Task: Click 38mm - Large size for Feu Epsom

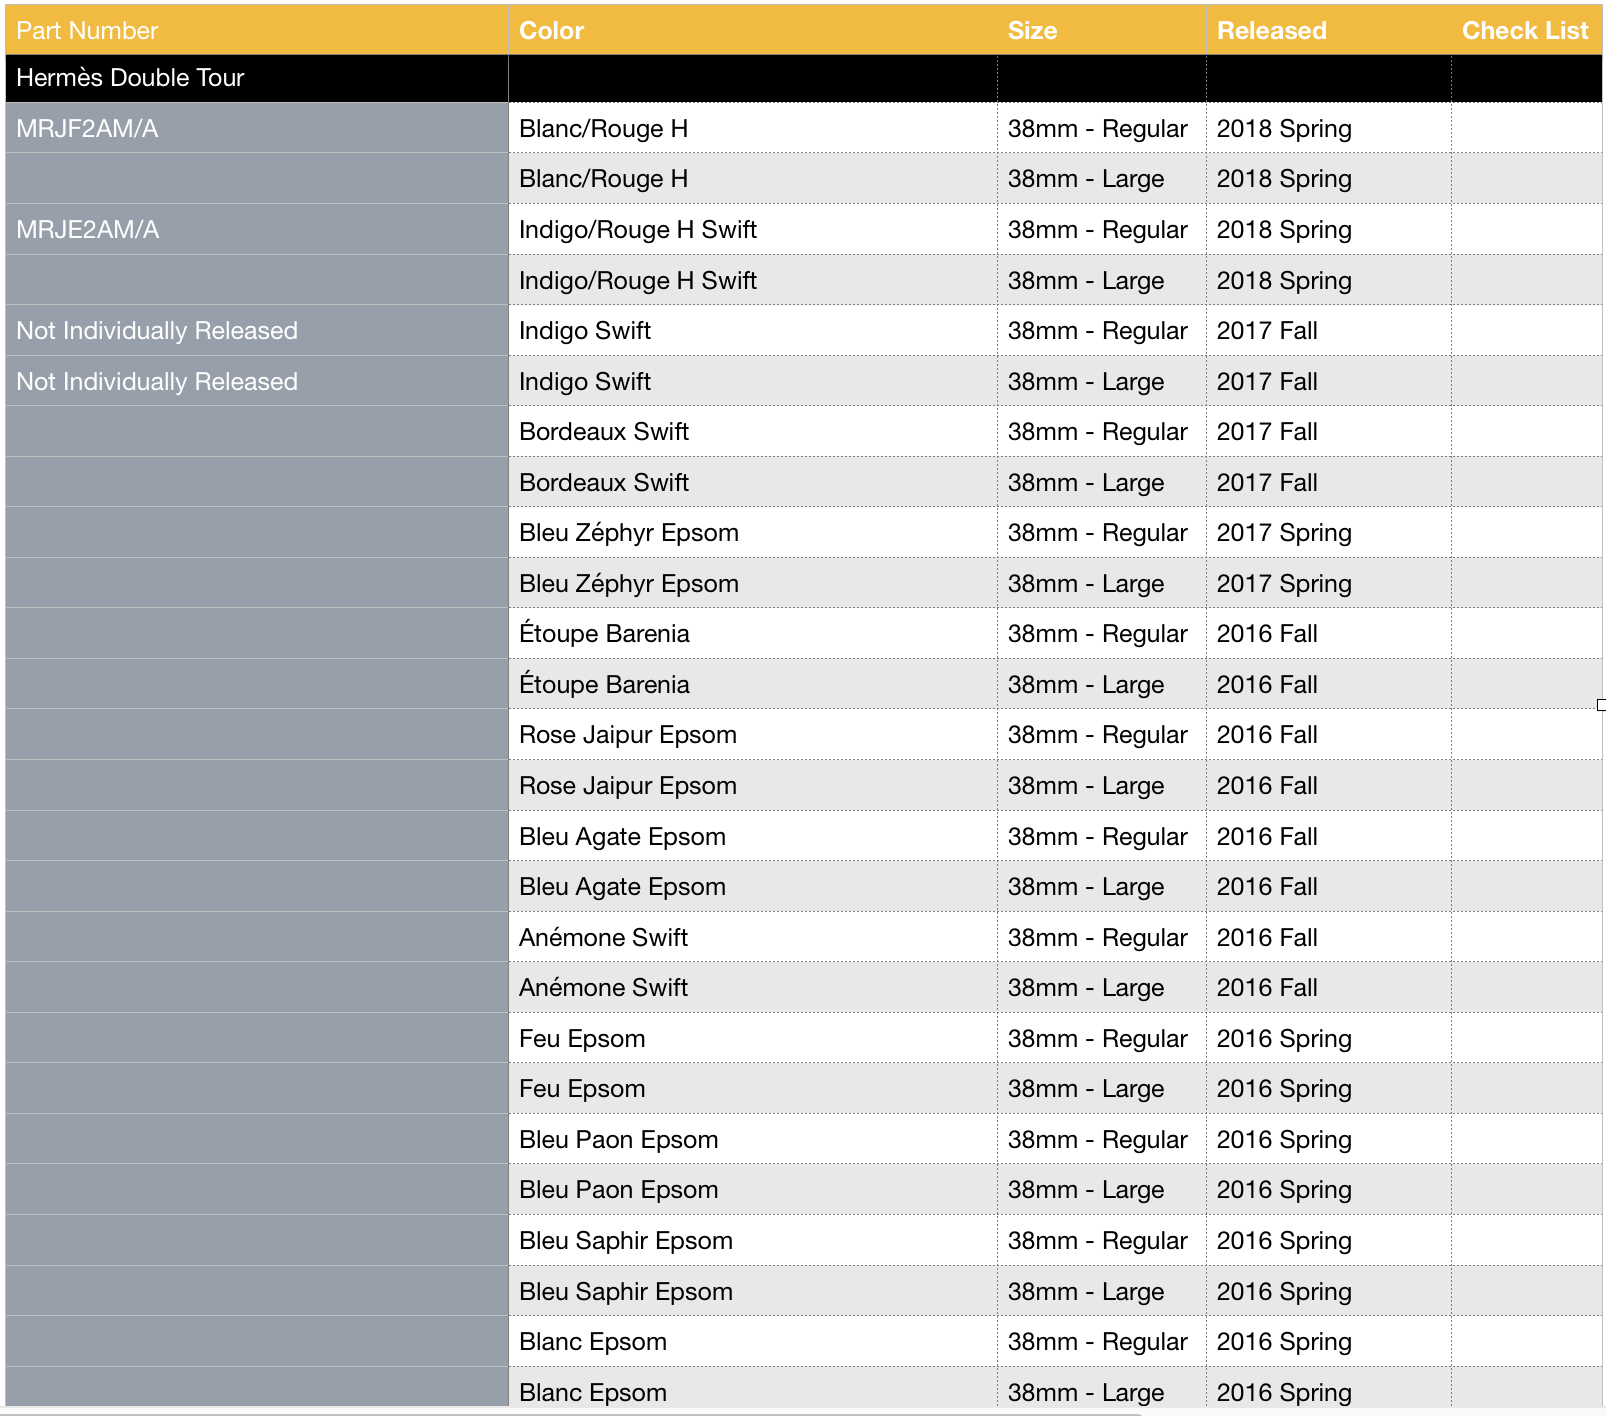Action: (x=1086, y=1089)
